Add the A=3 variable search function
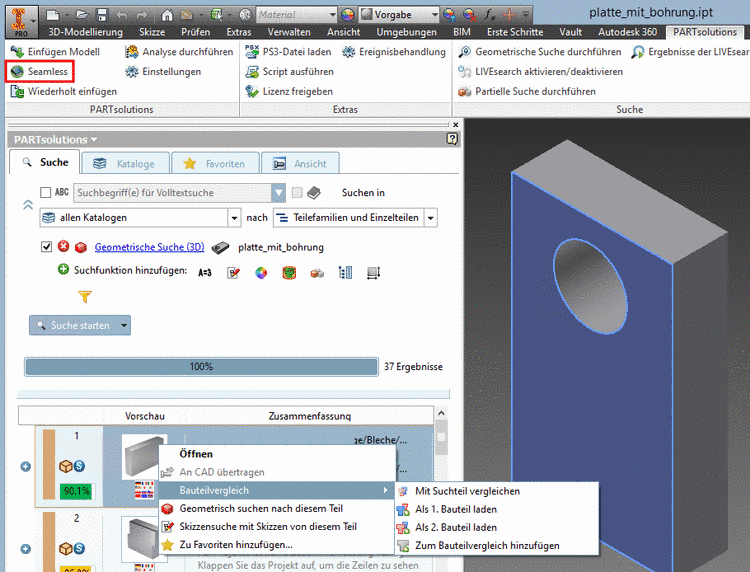This screenshot has height=572, width=750. tap(205, 273)
